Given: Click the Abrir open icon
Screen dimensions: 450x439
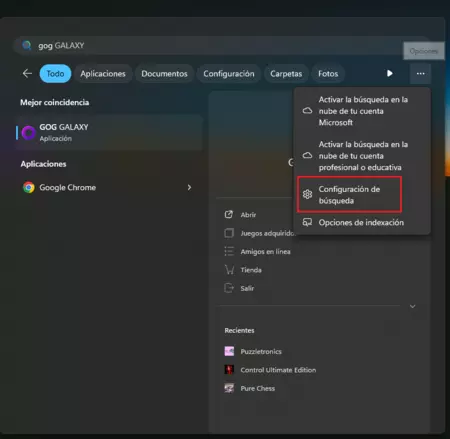Looking at the screenshot, I should [229, 214].
